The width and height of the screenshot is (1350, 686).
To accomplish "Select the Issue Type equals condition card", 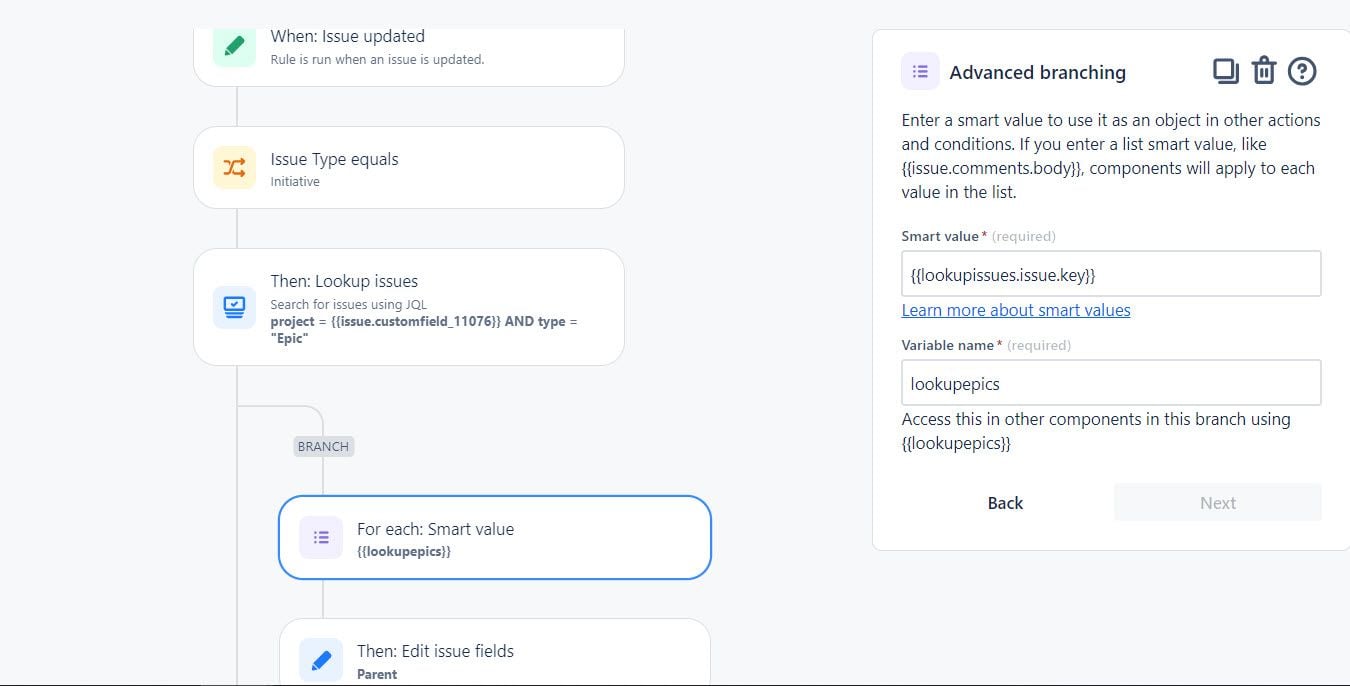I will point(409,168).
